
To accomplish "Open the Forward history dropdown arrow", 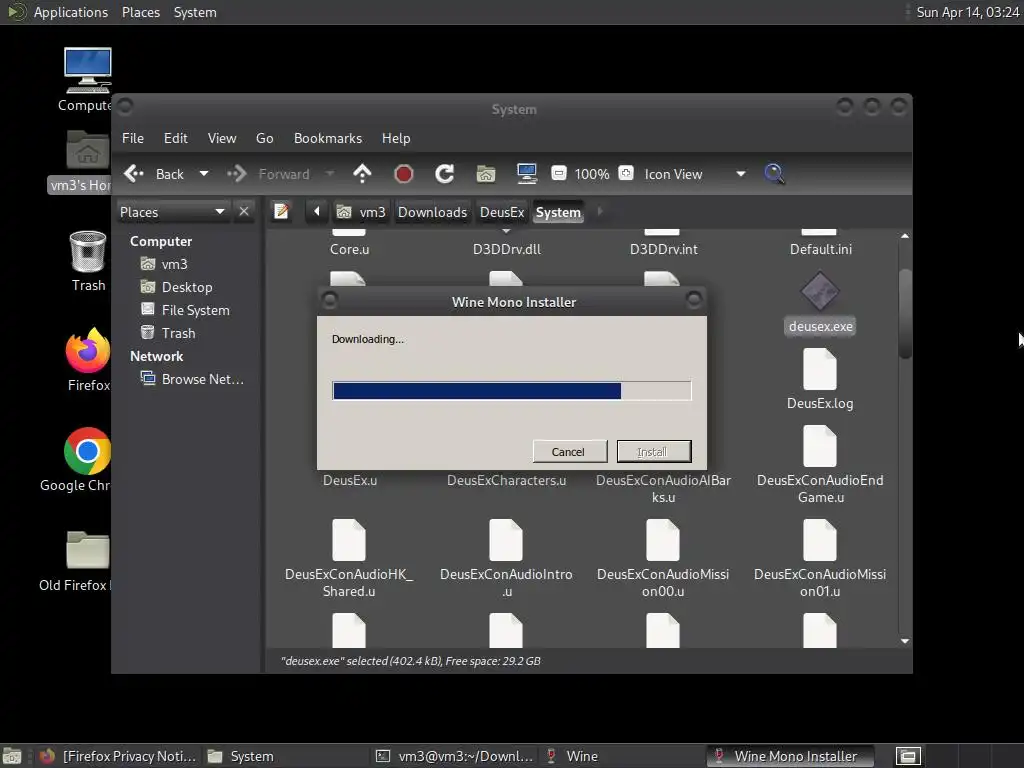I will (x=330, y=174).
